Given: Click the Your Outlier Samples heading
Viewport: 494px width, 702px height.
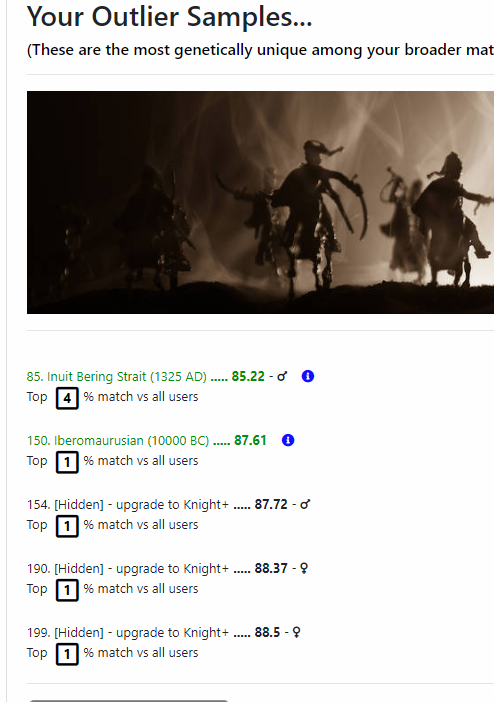Looking at the screenshot, I should click(169, 17).
